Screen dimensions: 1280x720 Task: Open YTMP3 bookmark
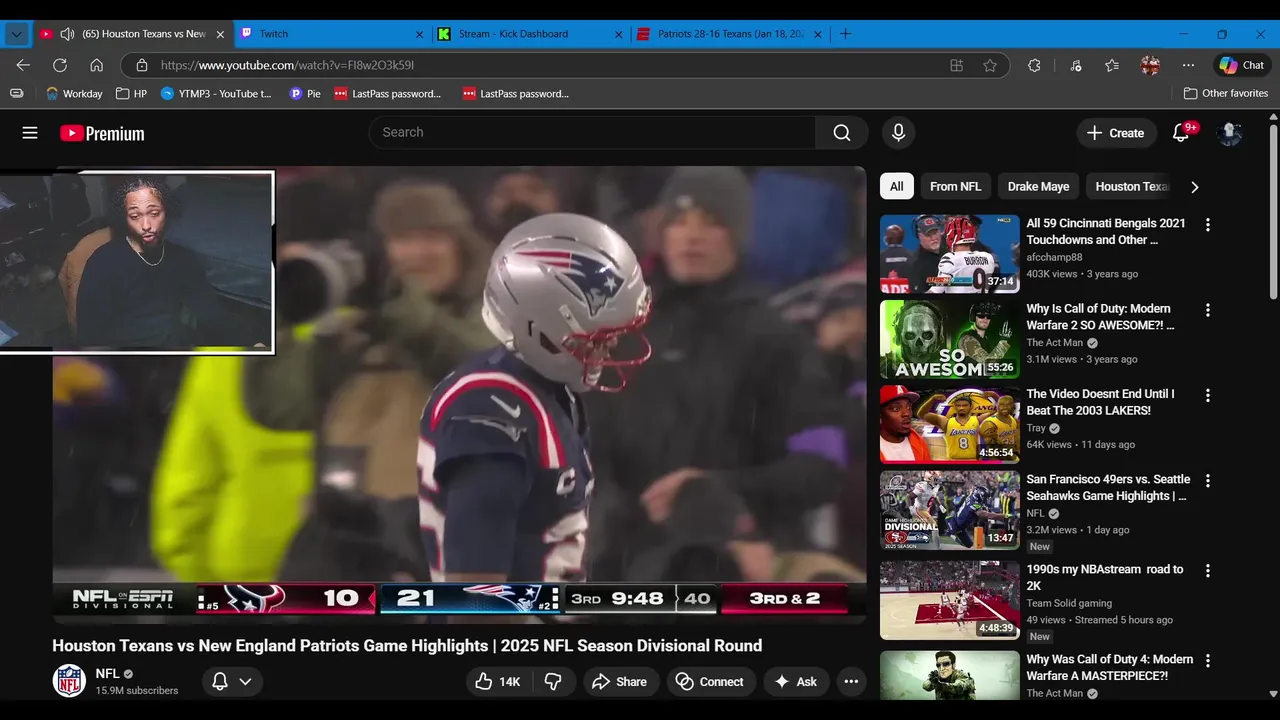(x=216, y=93)
